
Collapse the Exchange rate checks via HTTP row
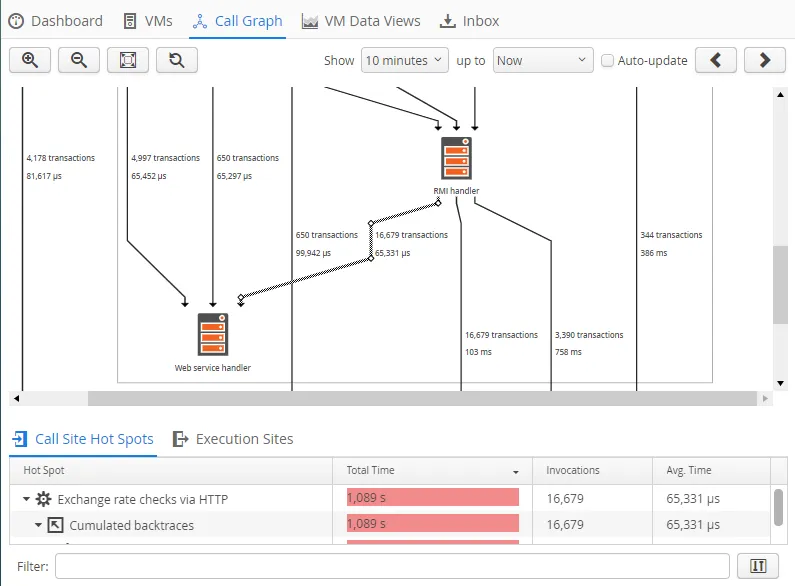coord(26,499)
